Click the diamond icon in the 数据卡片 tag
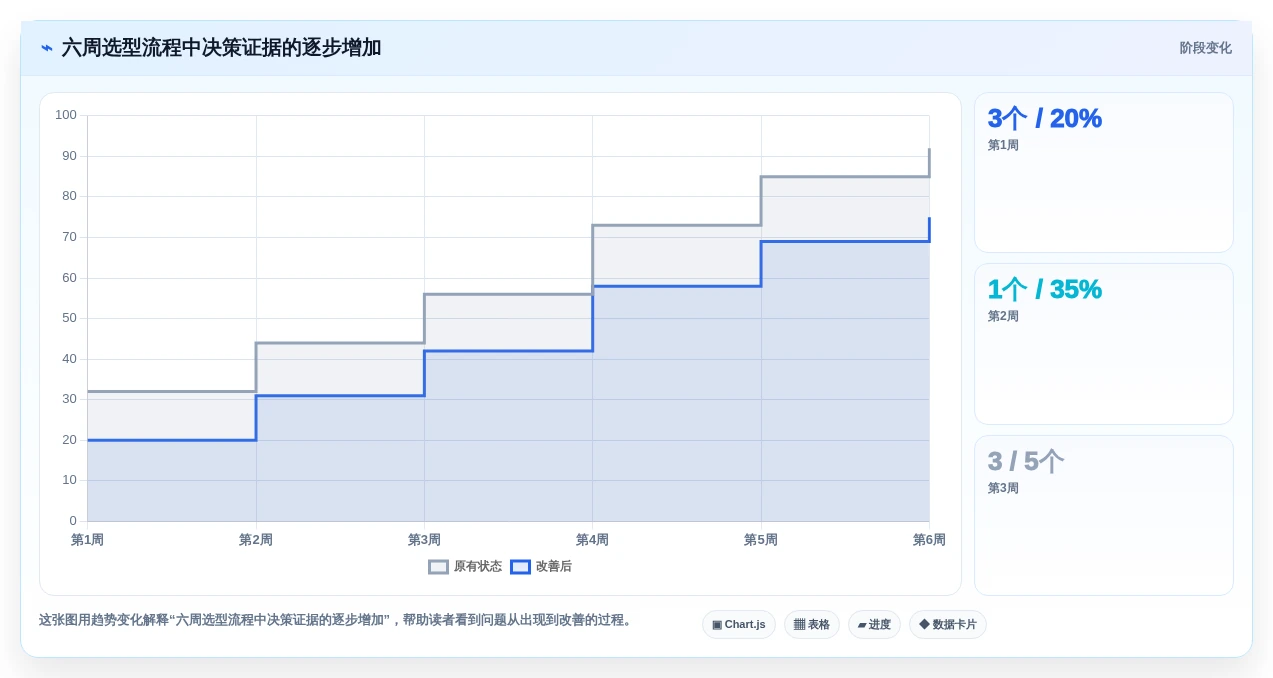 [x=924, y=625]
